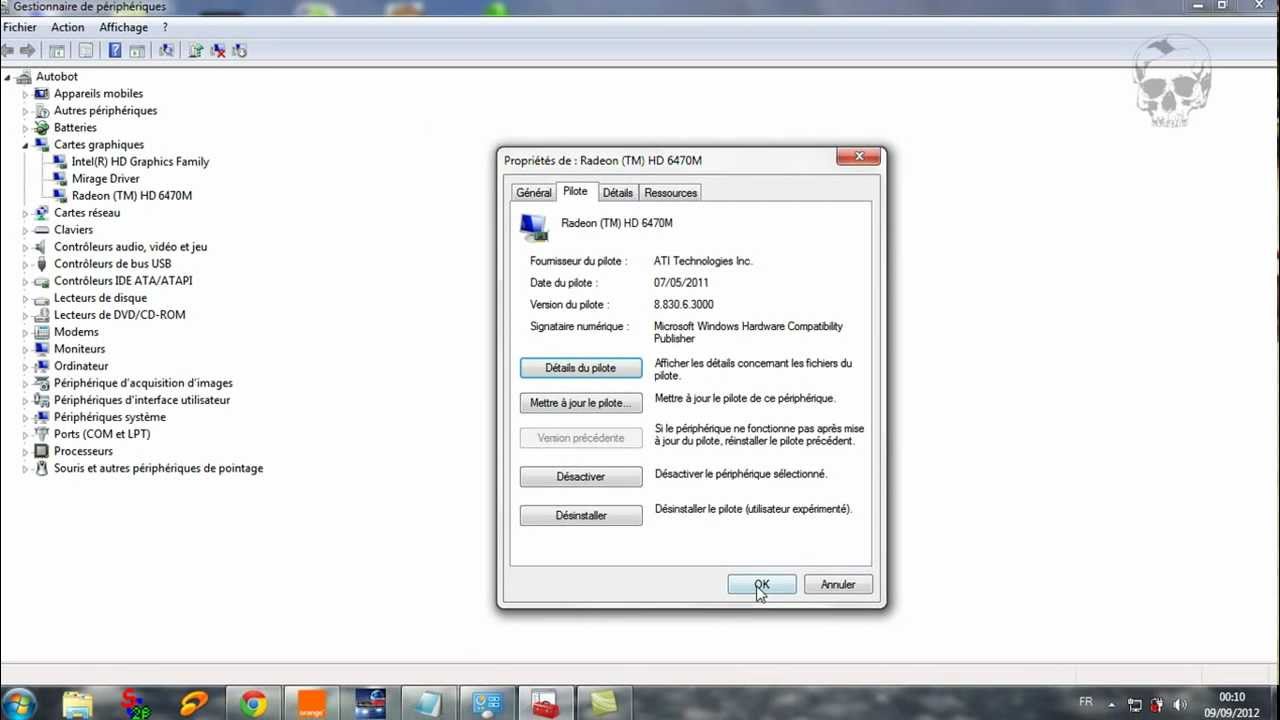Select Radeon (TM) HD 6470M in the tree
The image size is (1280, 720).
[x=132, y=196]
